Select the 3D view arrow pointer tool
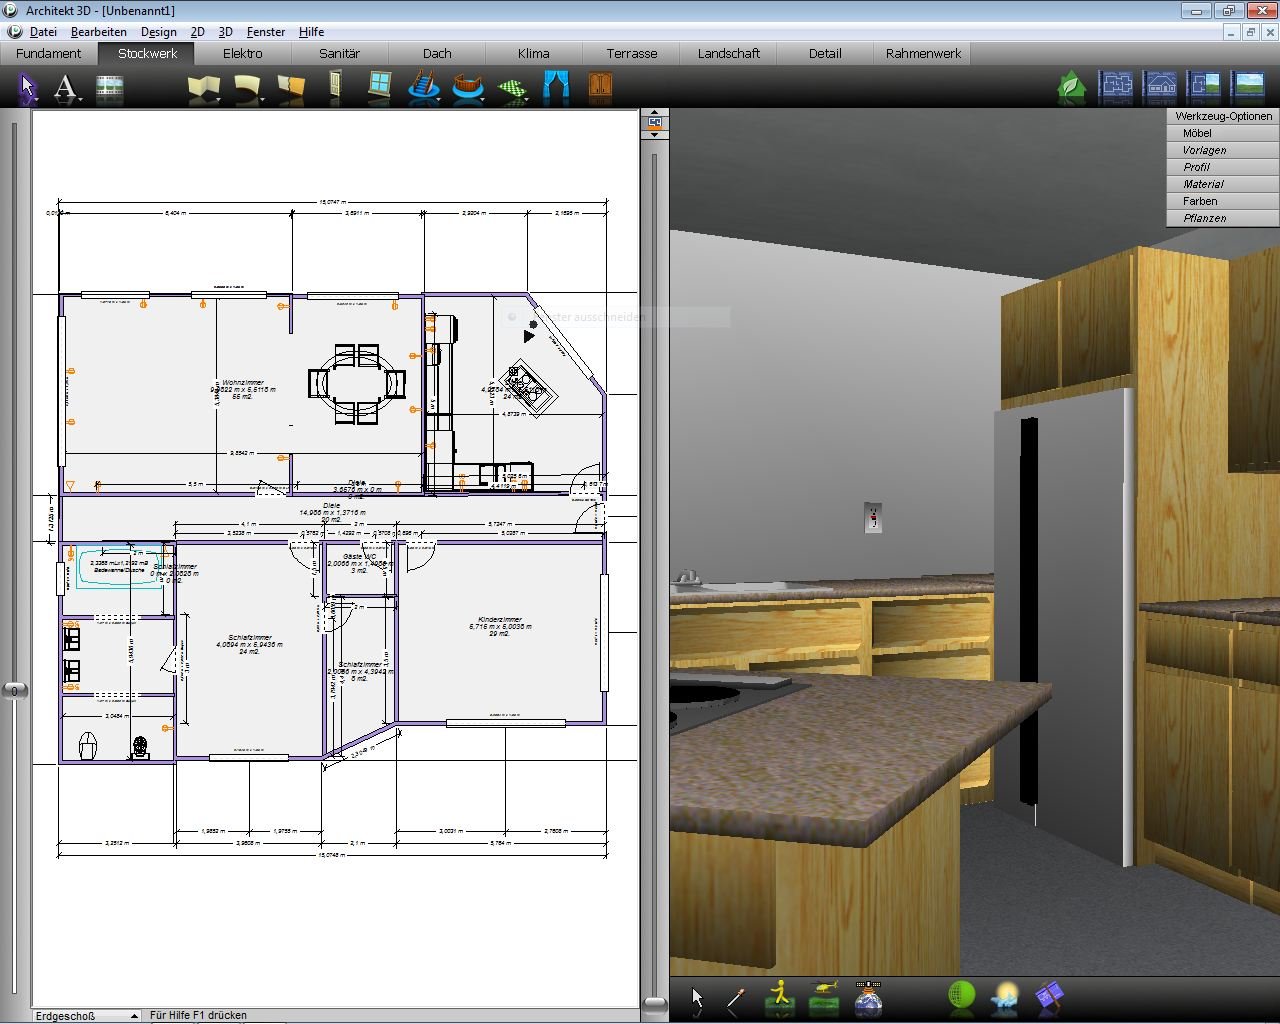Screen dimensions: 1280x1024 pyautogui.click(x=697, y=999)
